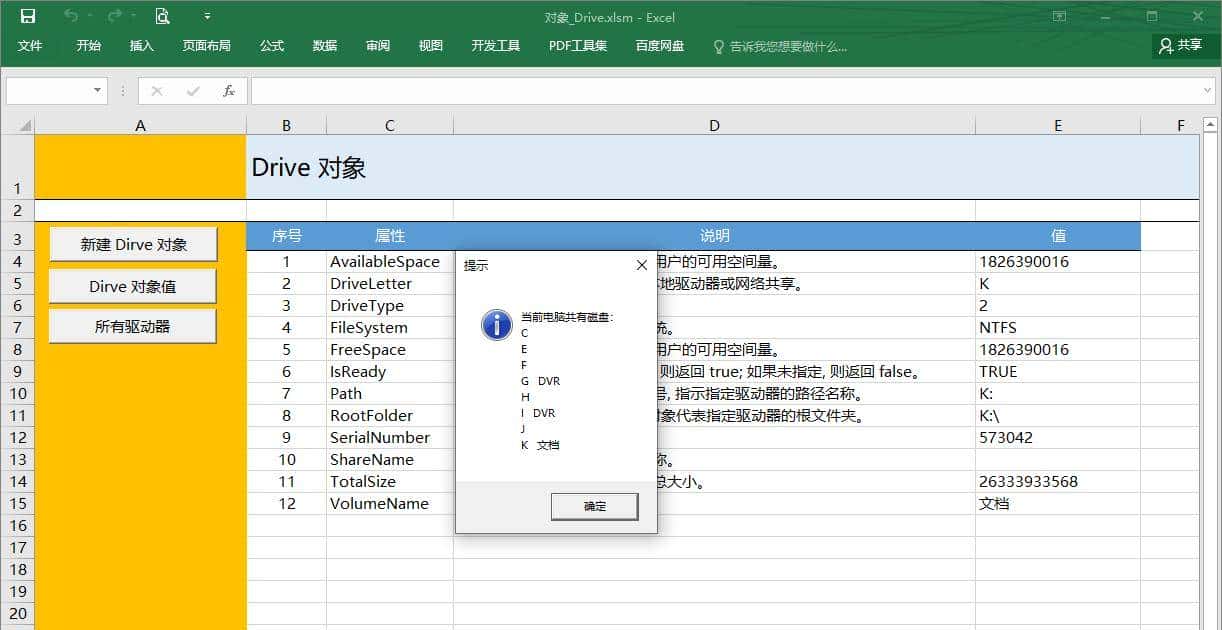Click the Redo icon
The width and height of the screenshot is (1222, 630).
coord(113,16)
